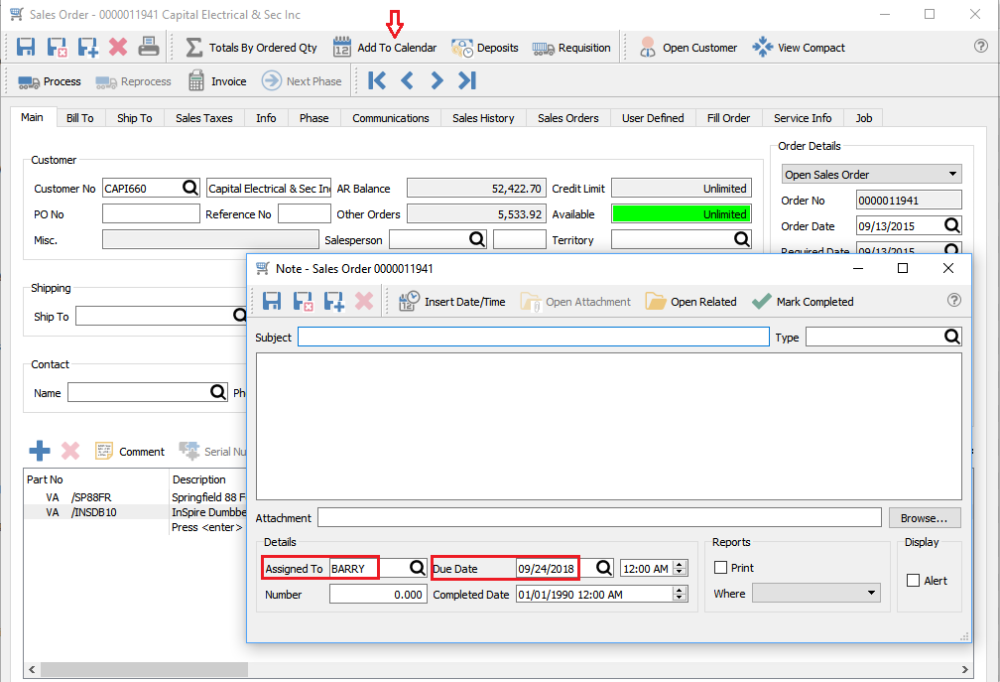Click the Requisition truck icon

543,48
